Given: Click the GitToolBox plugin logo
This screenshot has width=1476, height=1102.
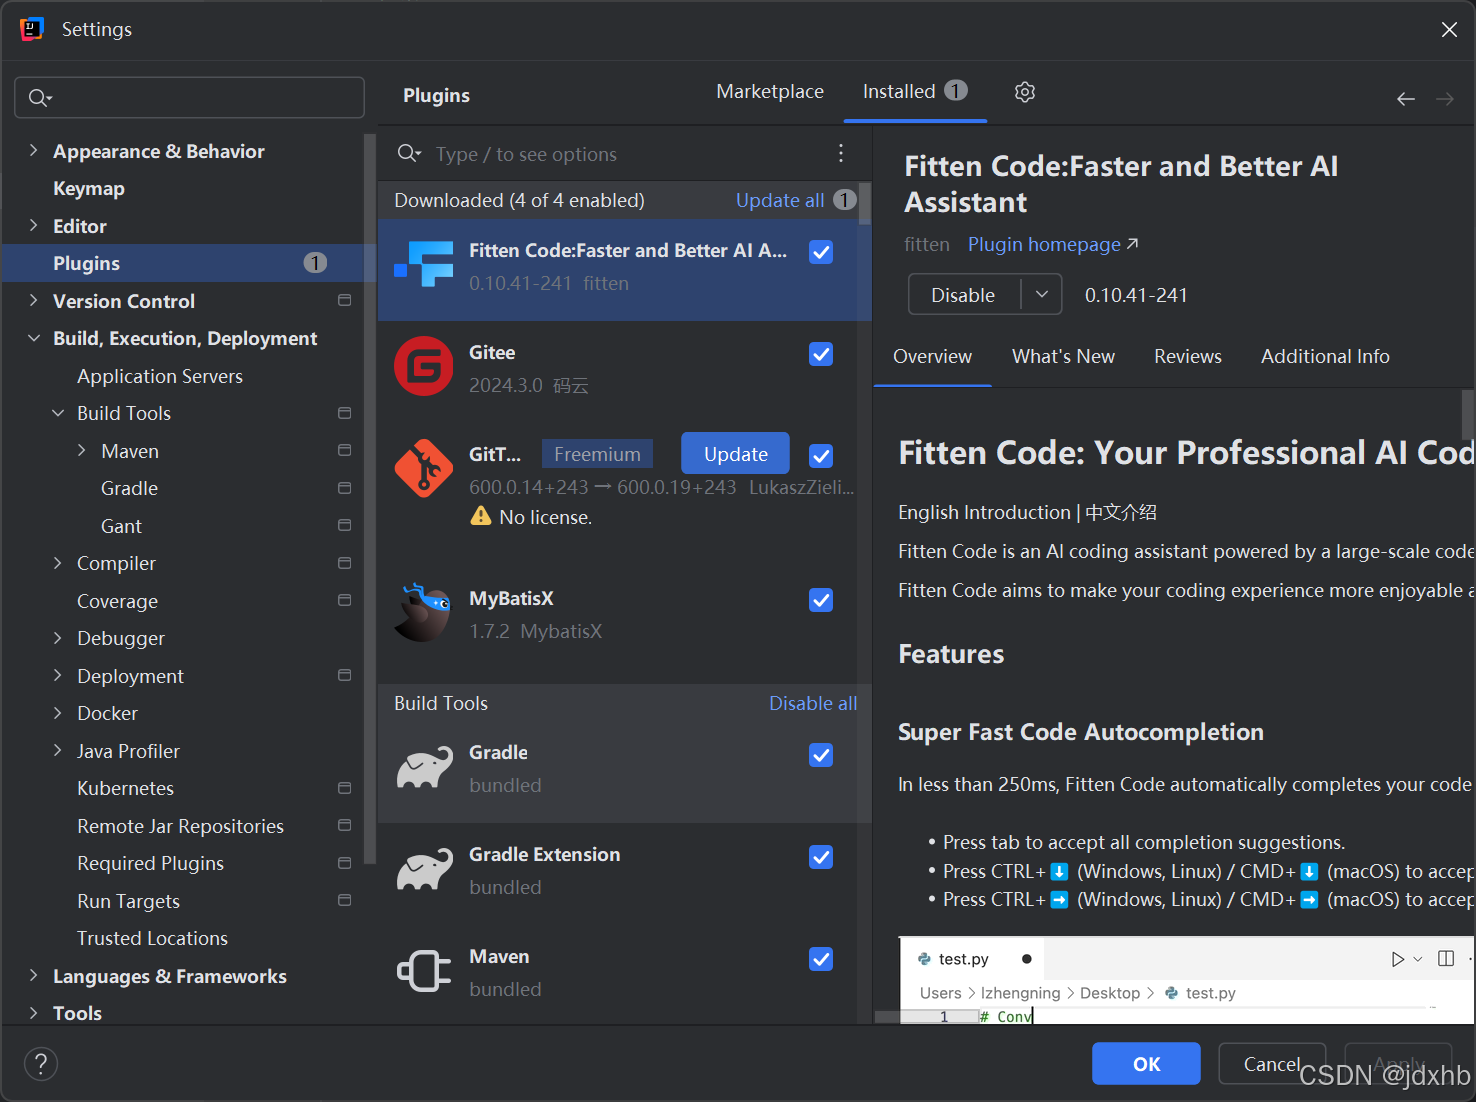Looking at the screenshot, I should pos(424,468).
